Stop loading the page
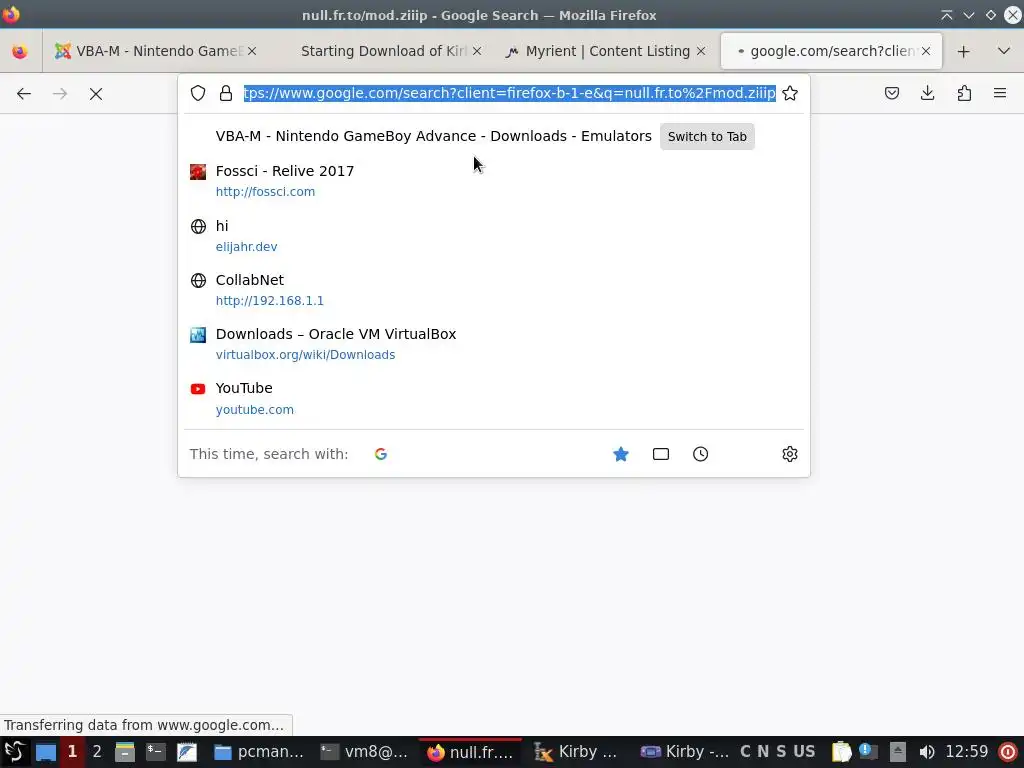 [96, 93]
